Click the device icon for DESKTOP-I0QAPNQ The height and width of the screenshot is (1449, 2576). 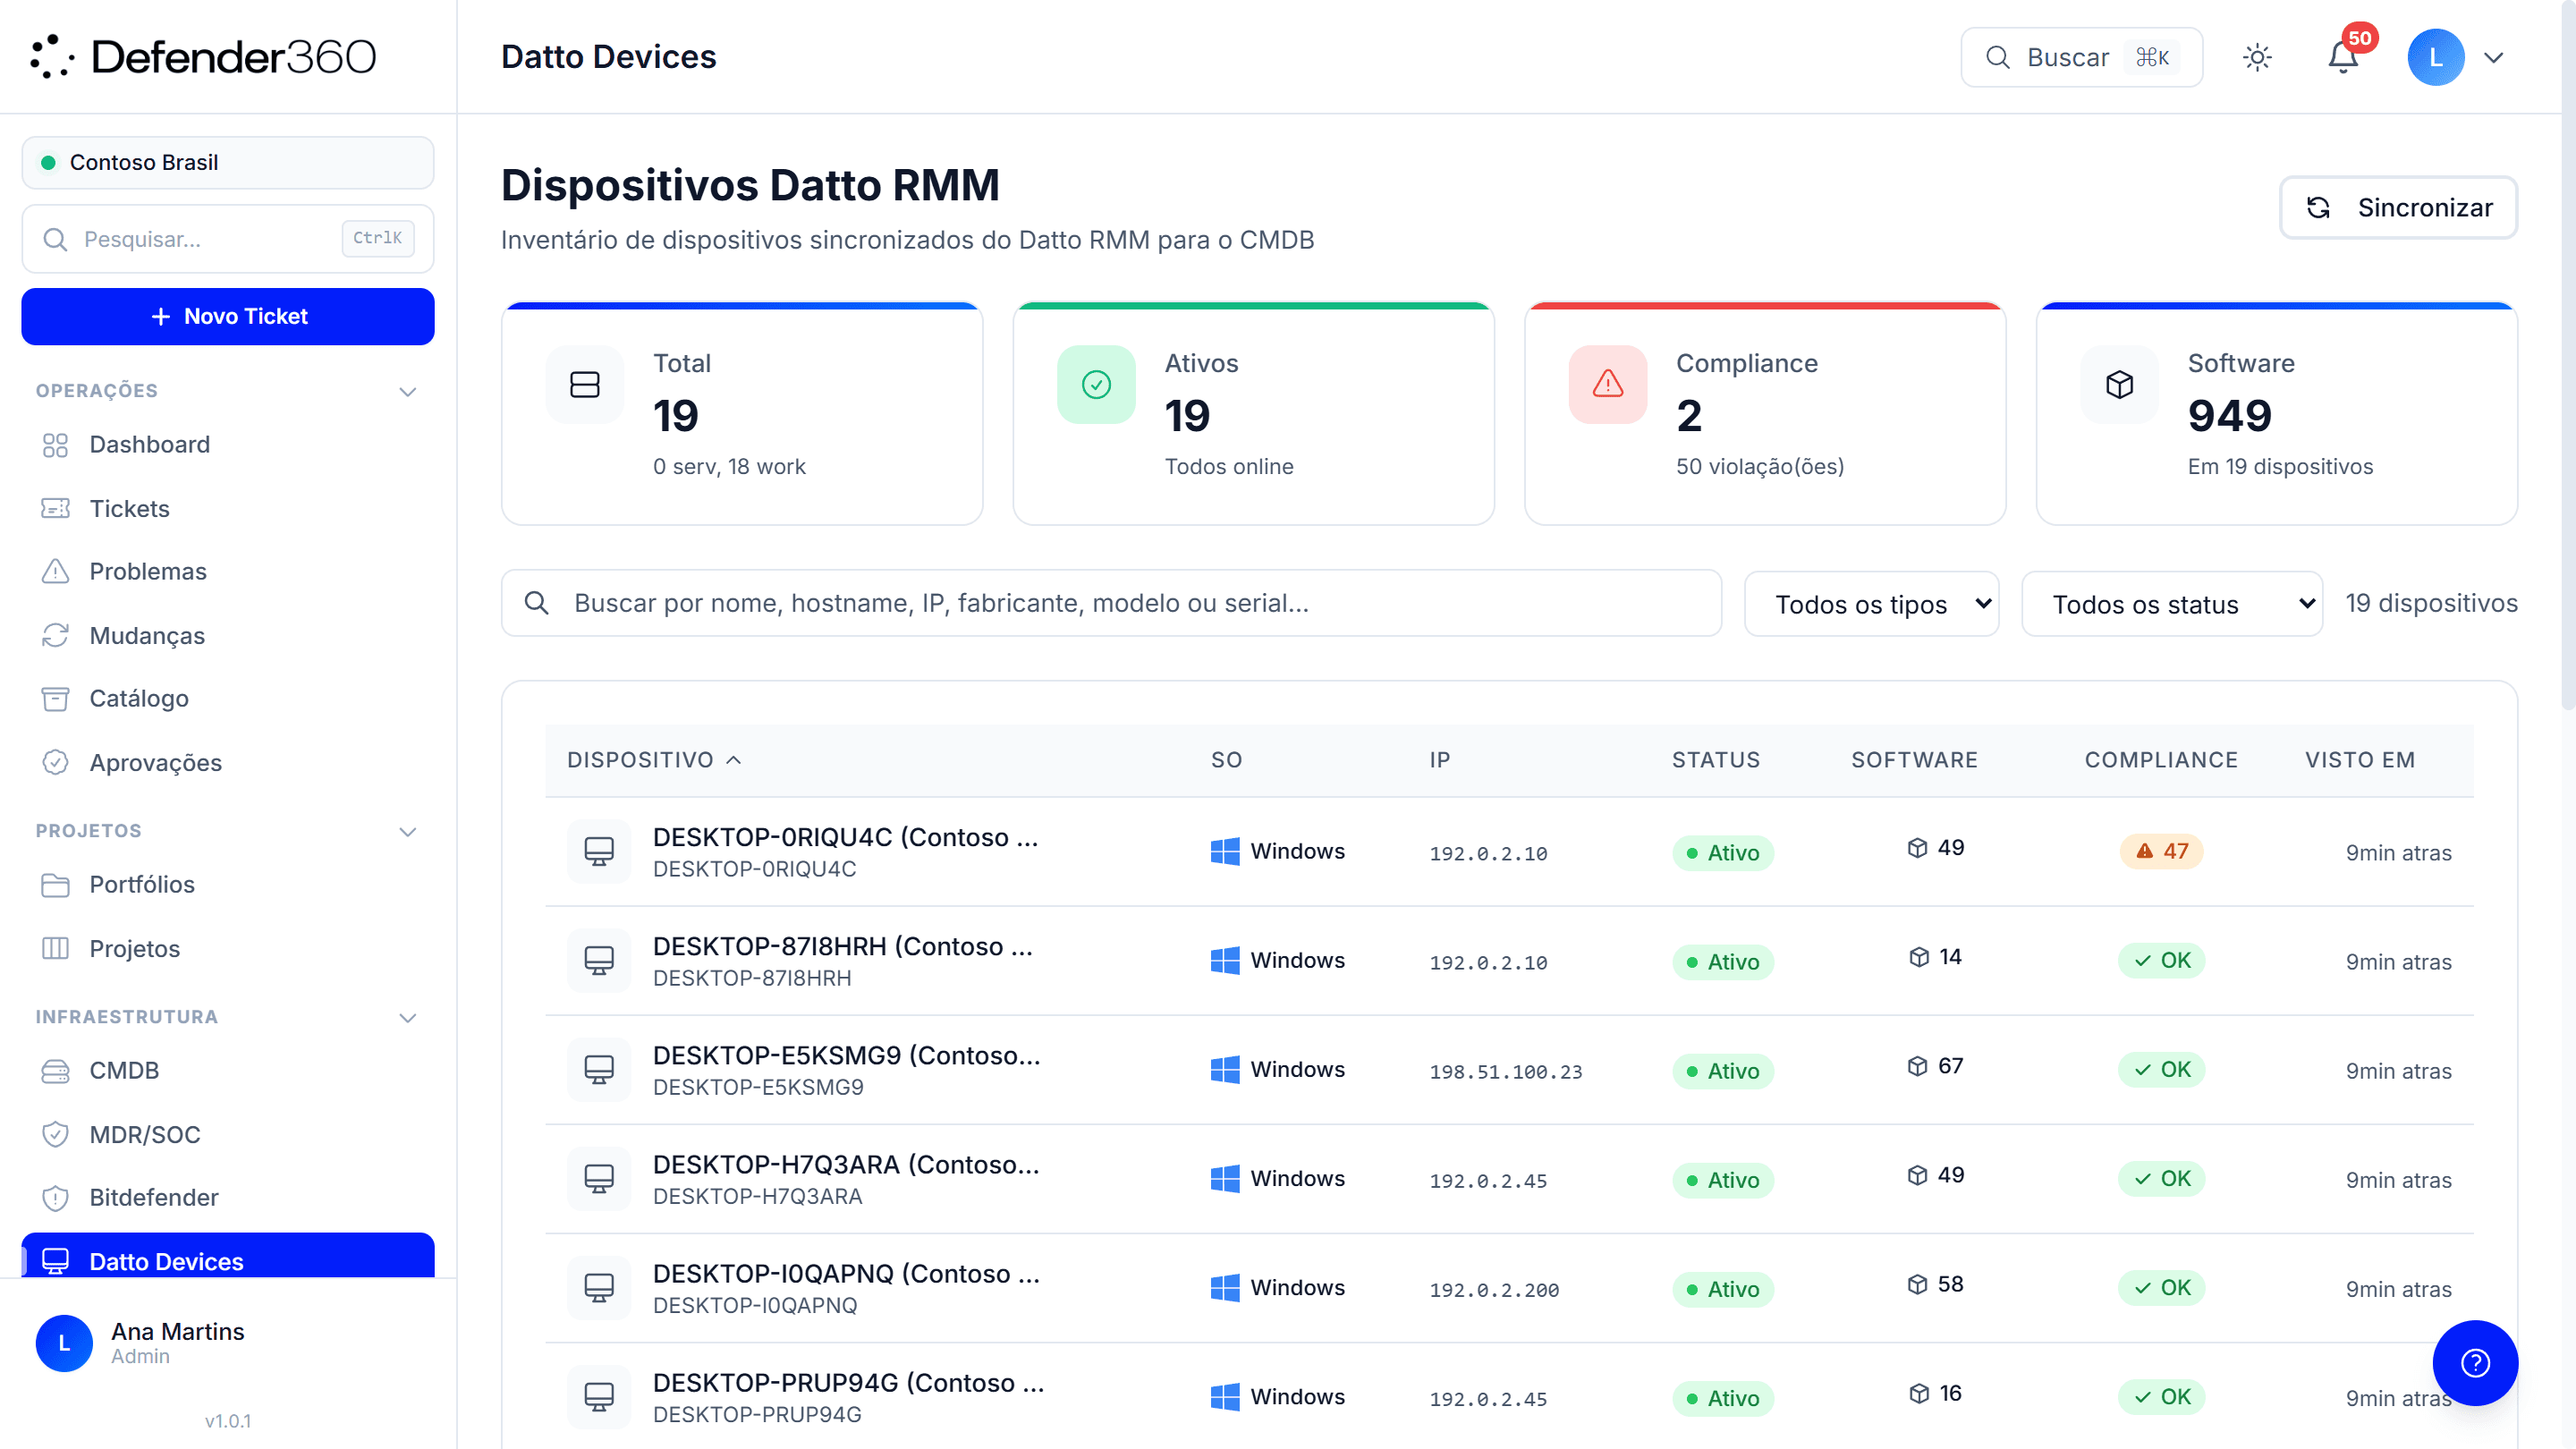599,1287
